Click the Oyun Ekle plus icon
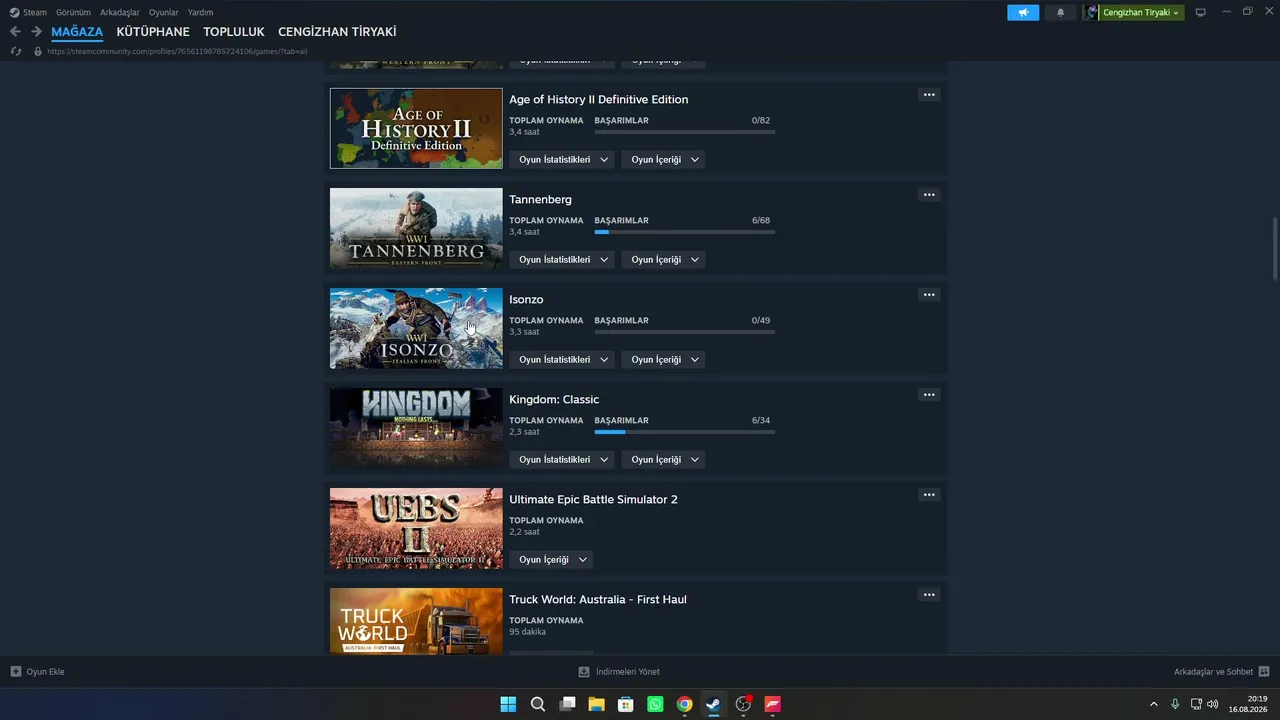This screenshot has height=720, width=1280. tap(16, 672)
